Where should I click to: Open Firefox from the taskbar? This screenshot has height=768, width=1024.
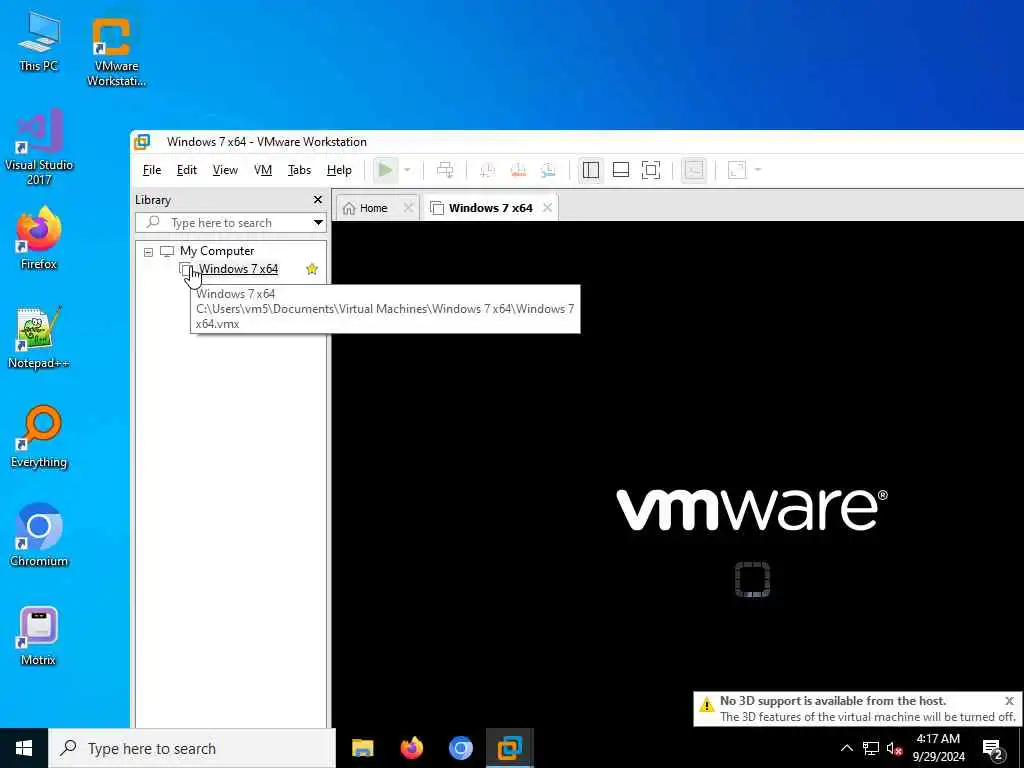click(x=411, y=748)
